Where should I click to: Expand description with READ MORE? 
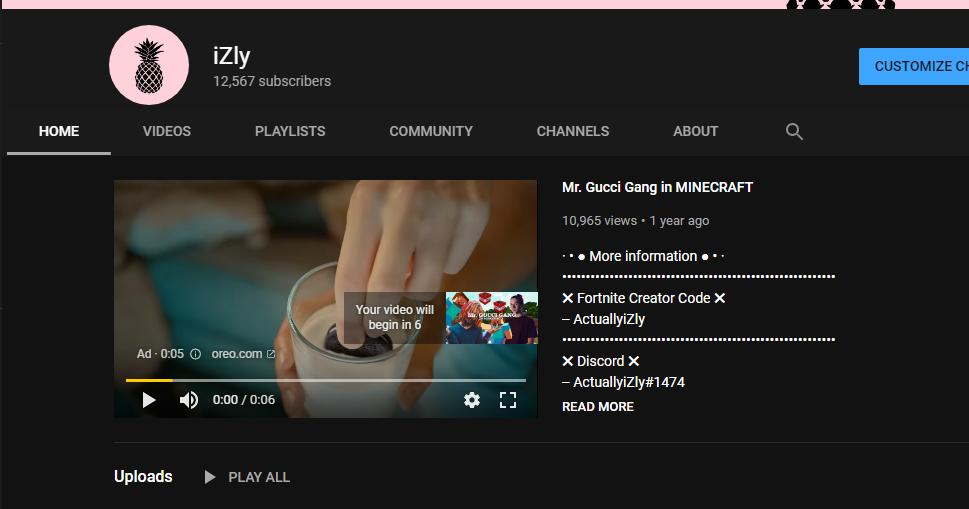(598, 406)
